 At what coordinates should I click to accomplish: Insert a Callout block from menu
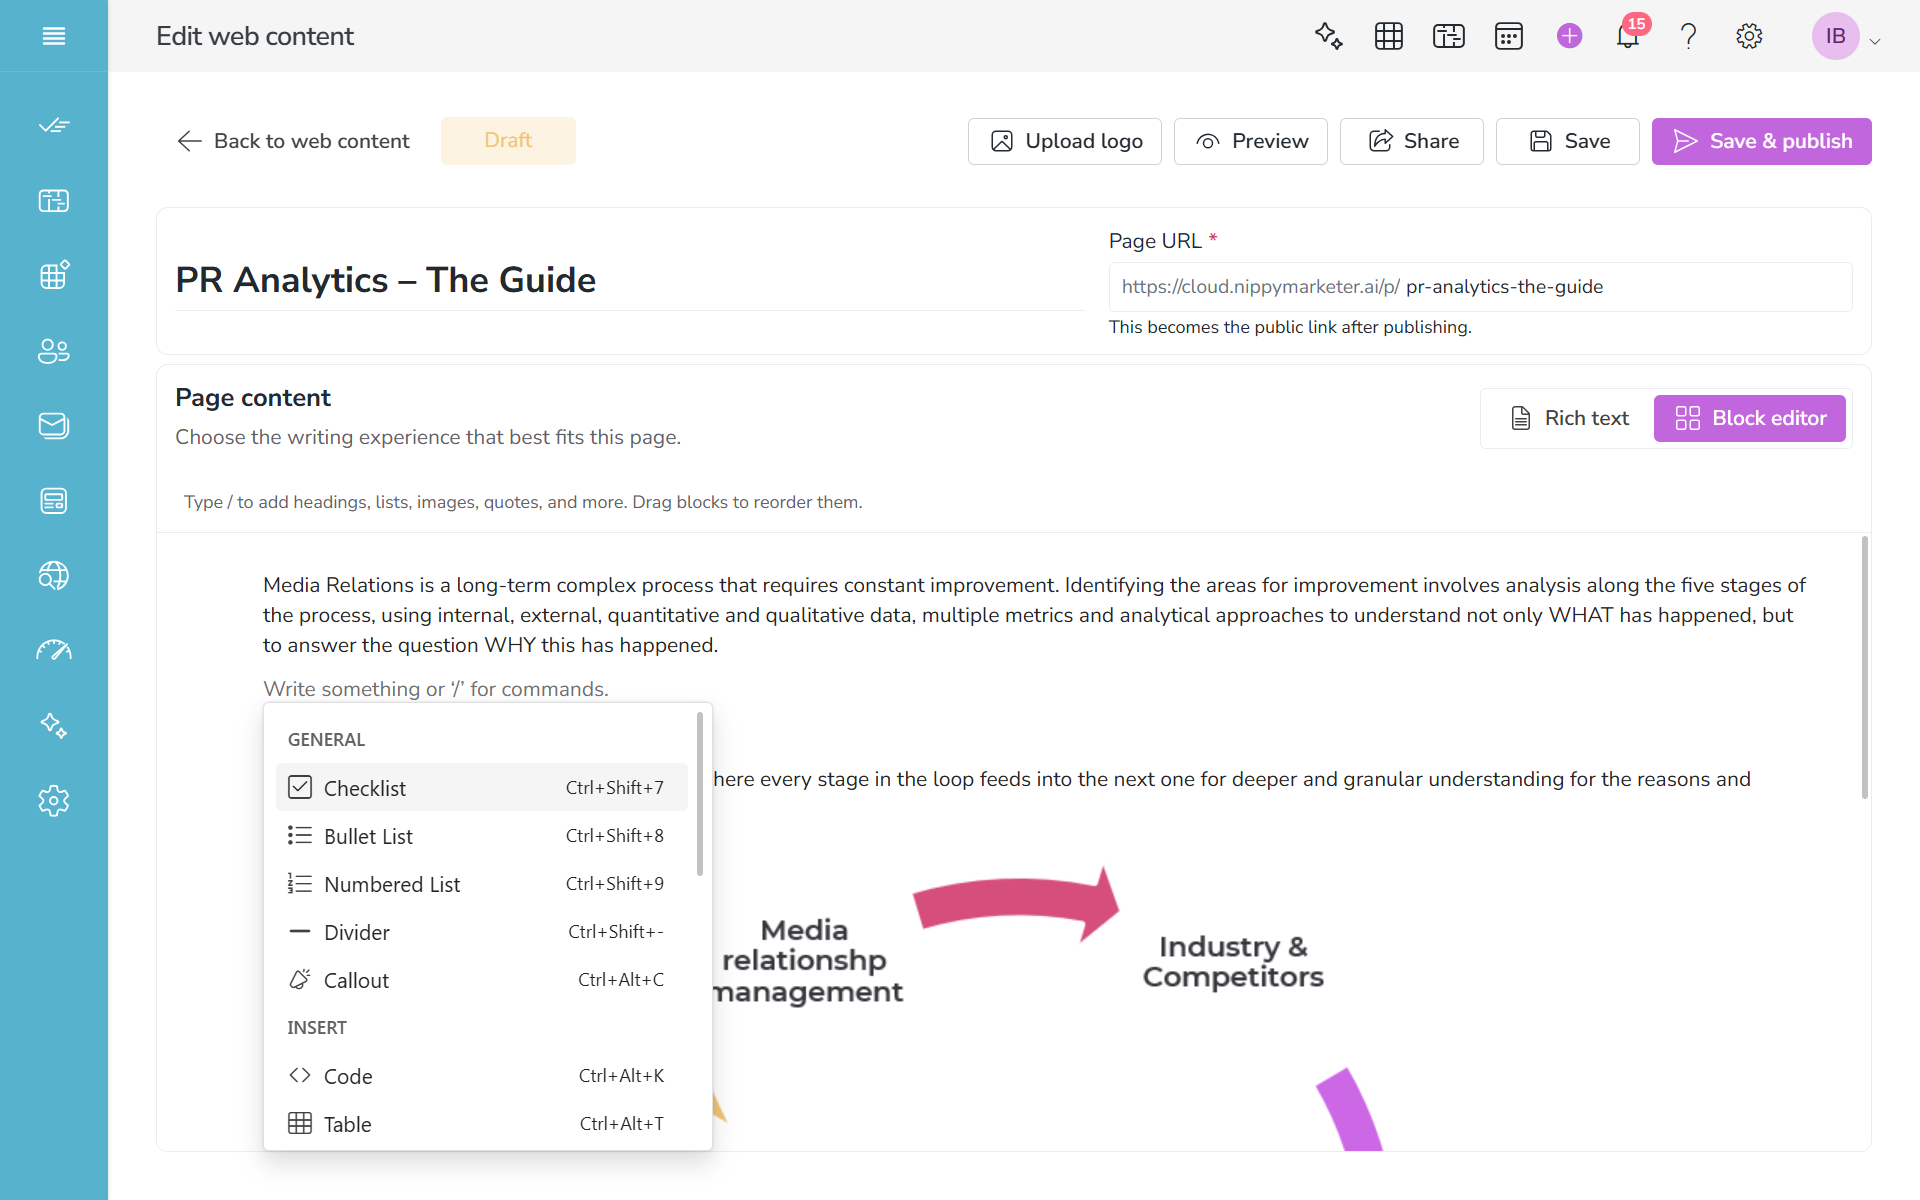[482, 980]
